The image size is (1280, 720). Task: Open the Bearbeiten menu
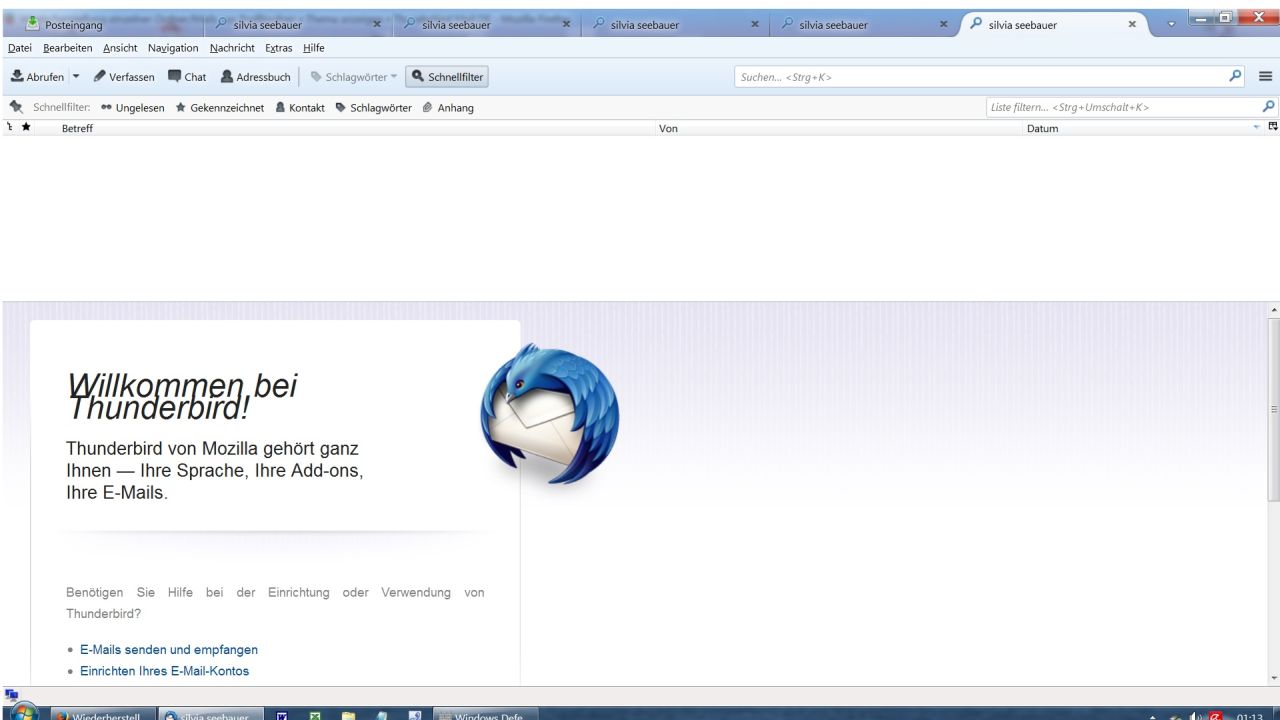[68, 48]
